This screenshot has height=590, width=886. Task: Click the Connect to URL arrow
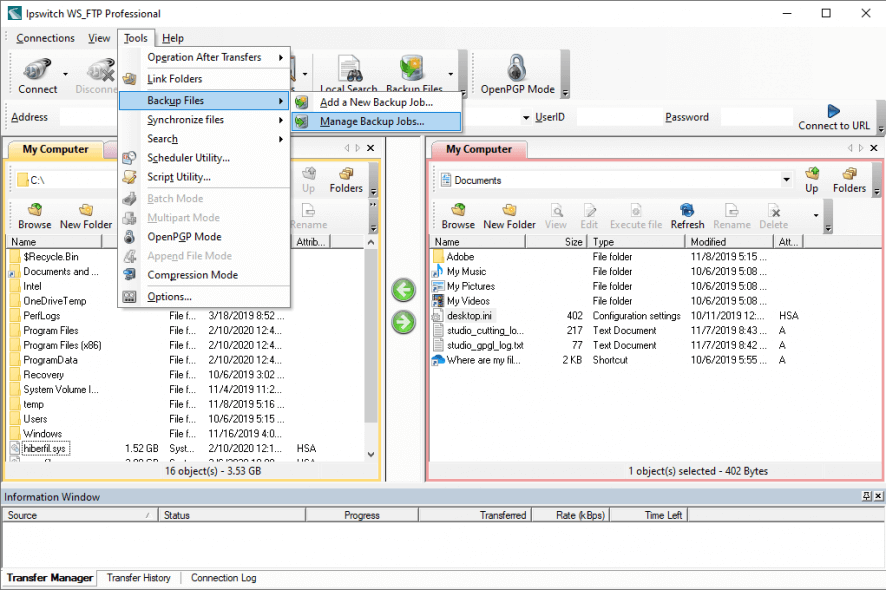(833, 111)
